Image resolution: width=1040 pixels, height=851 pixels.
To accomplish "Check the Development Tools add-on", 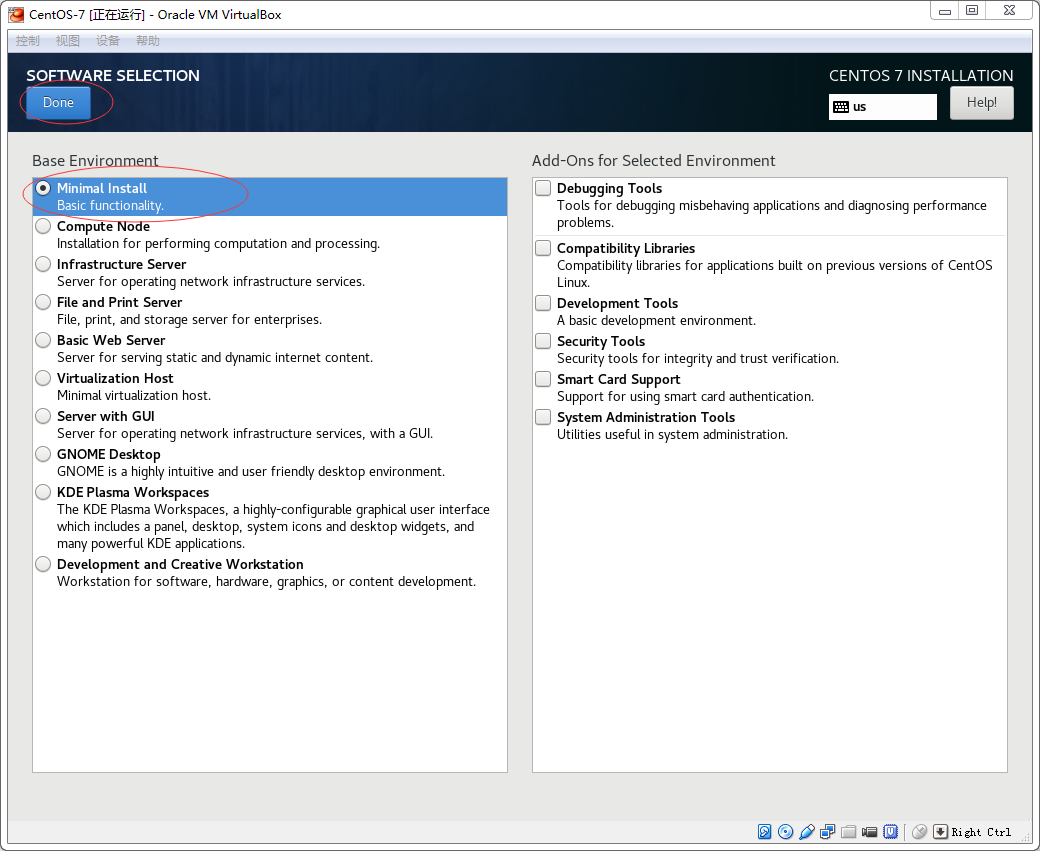I will (543, 303).
